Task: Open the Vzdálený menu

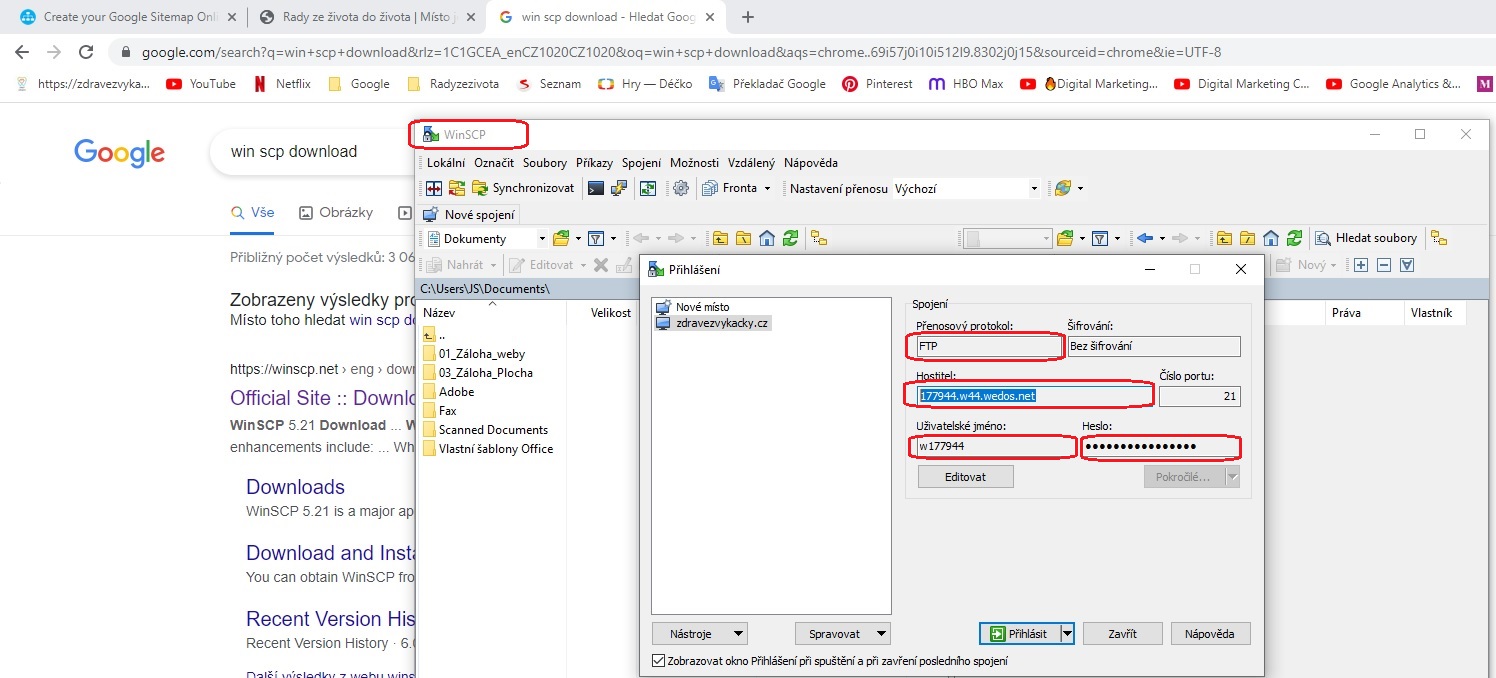Action: click(751, 163)
